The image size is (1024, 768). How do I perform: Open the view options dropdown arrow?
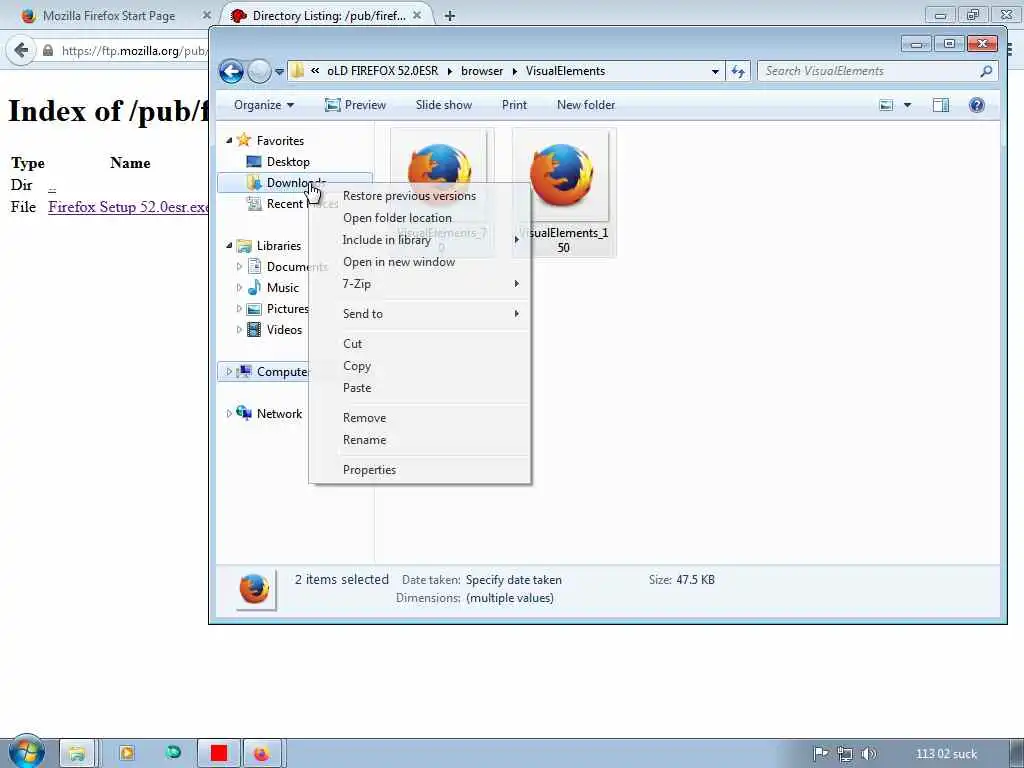907,105
